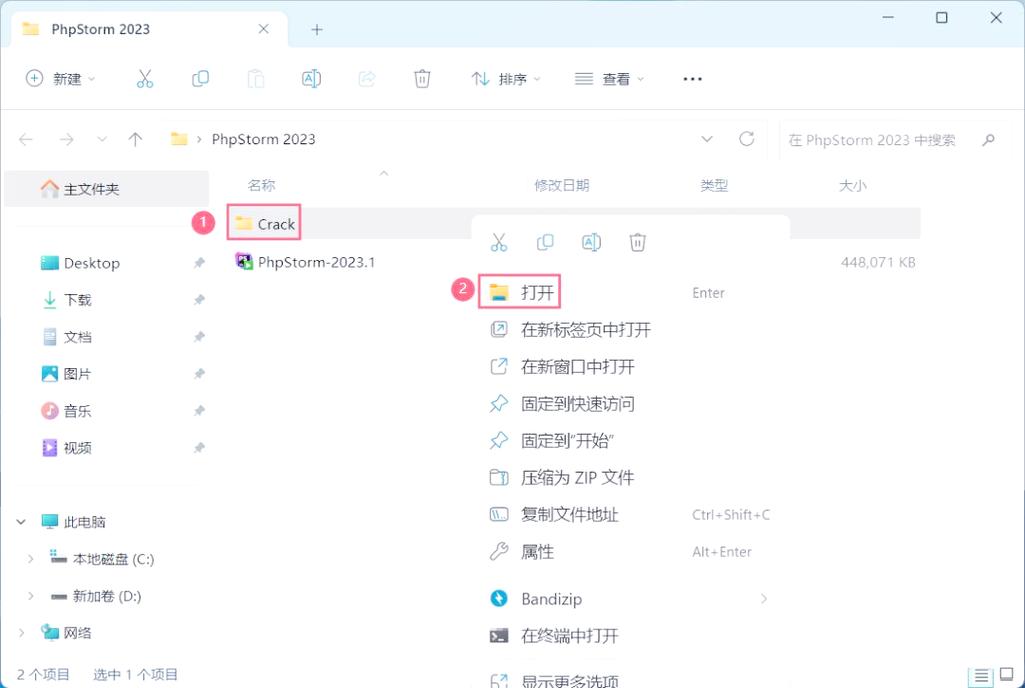Click the up arrow to go to parent folder
Image resolution: width=1025 pixels, height=688 pixels.
(135, 139)
